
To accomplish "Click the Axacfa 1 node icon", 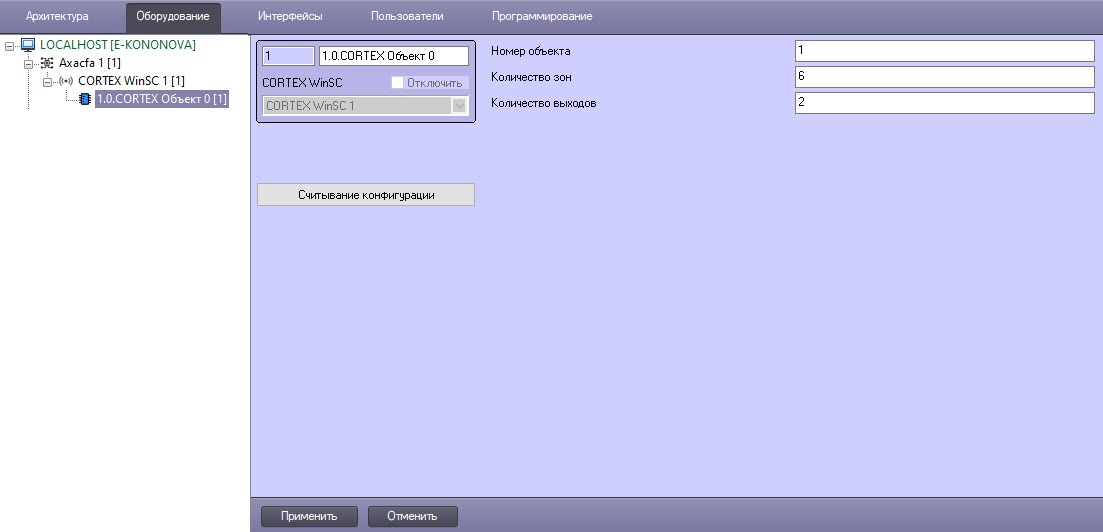I will pos(47,63).
